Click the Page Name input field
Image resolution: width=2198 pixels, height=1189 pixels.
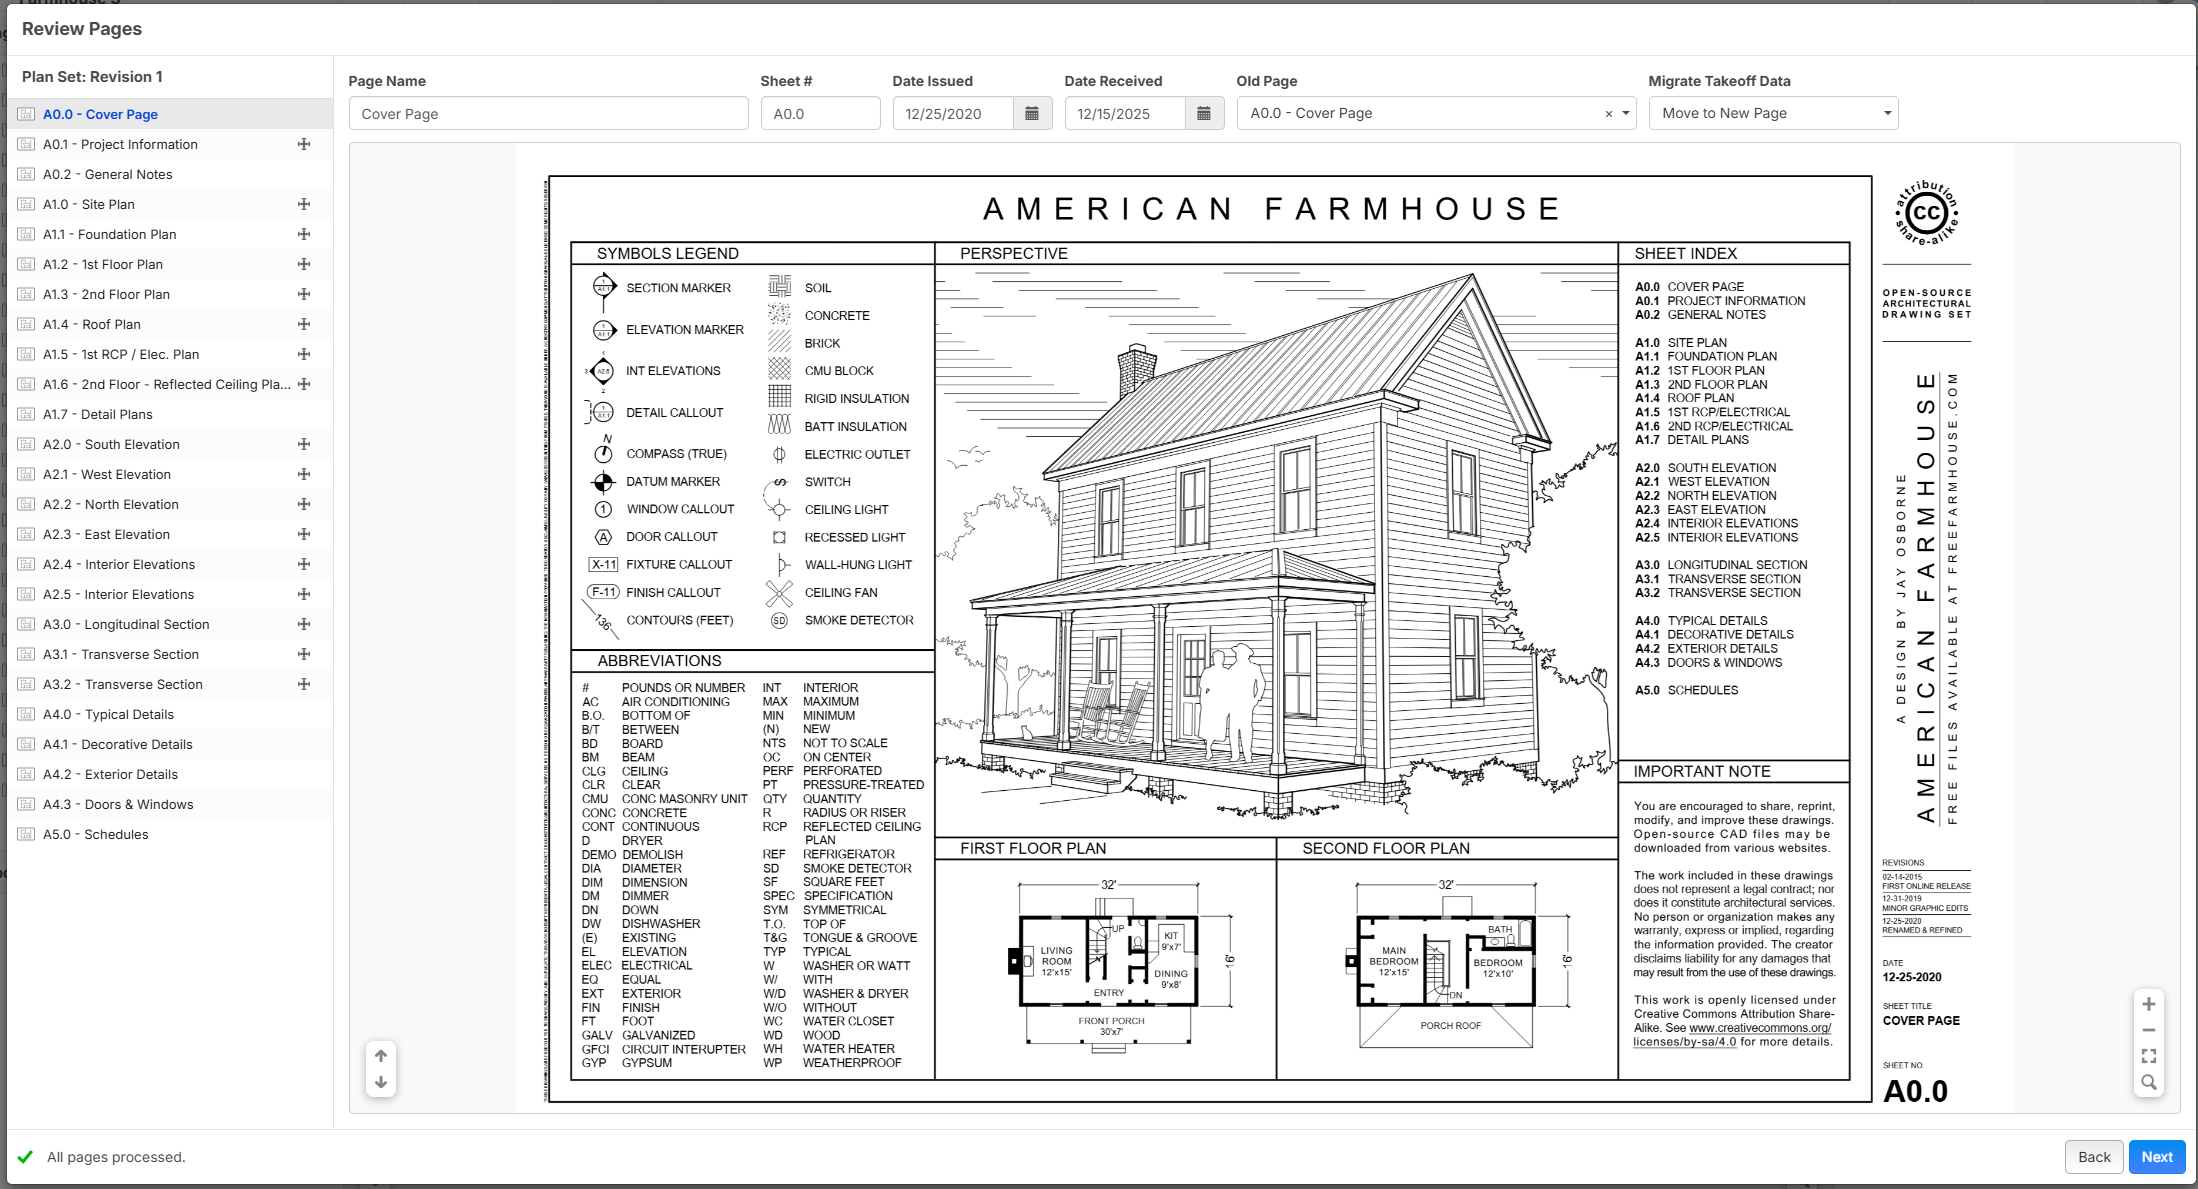point(548,114)
